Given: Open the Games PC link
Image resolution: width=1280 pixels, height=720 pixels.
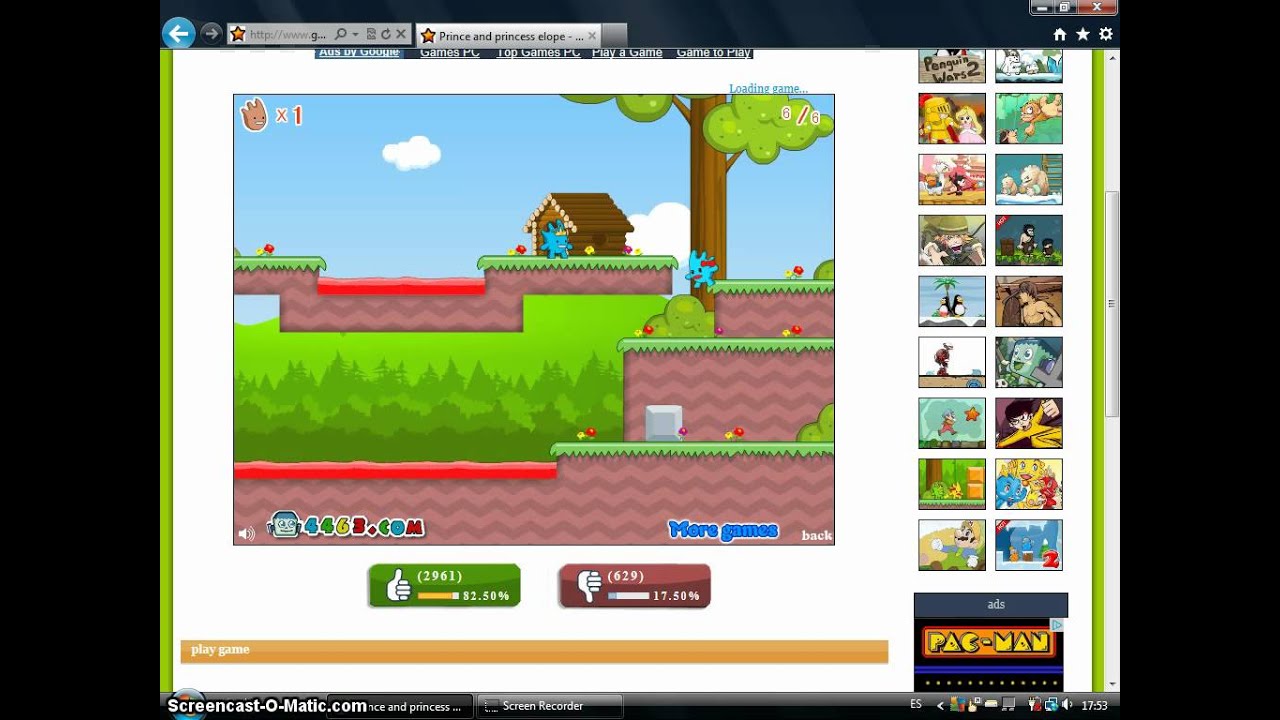Looking at the screenshot, I should 450,52.
